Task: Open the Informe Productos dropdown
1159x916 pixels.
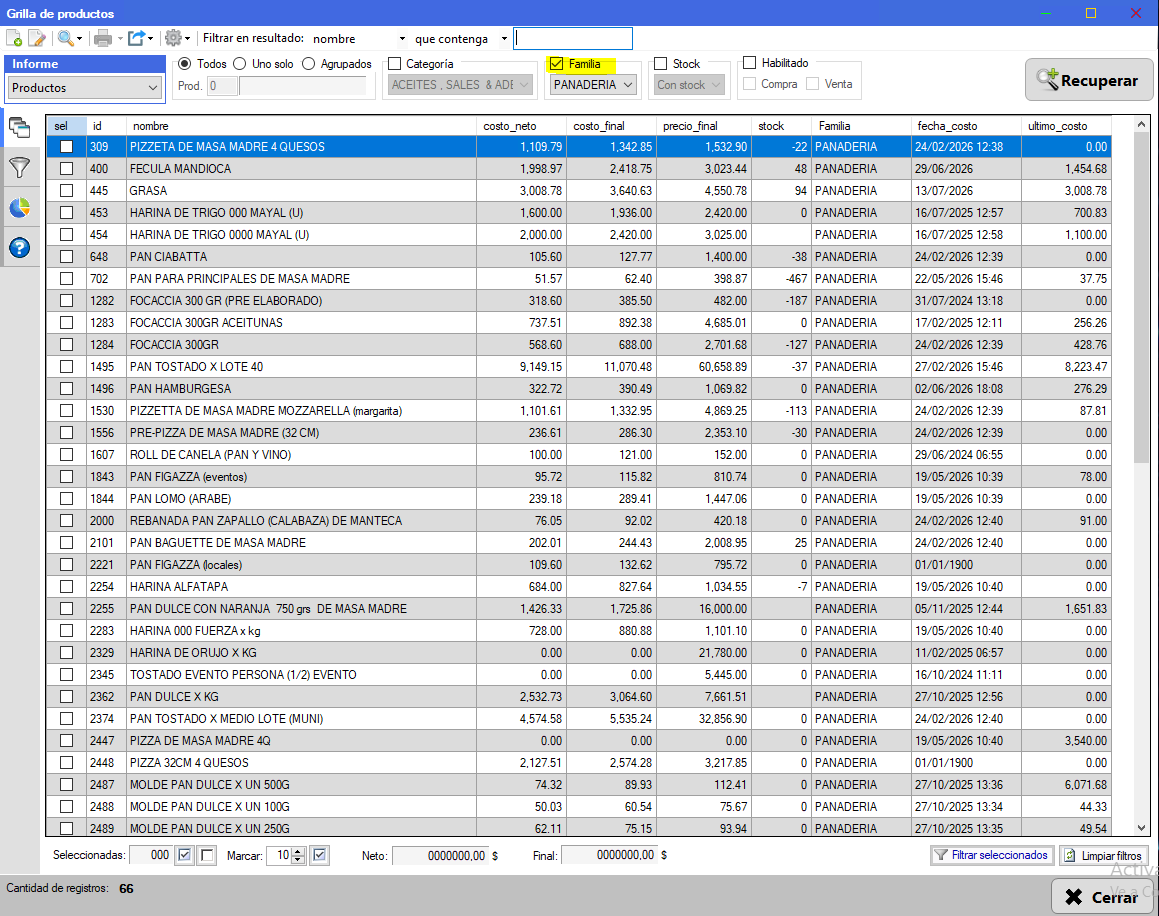Action: click(x=85, y=87)
